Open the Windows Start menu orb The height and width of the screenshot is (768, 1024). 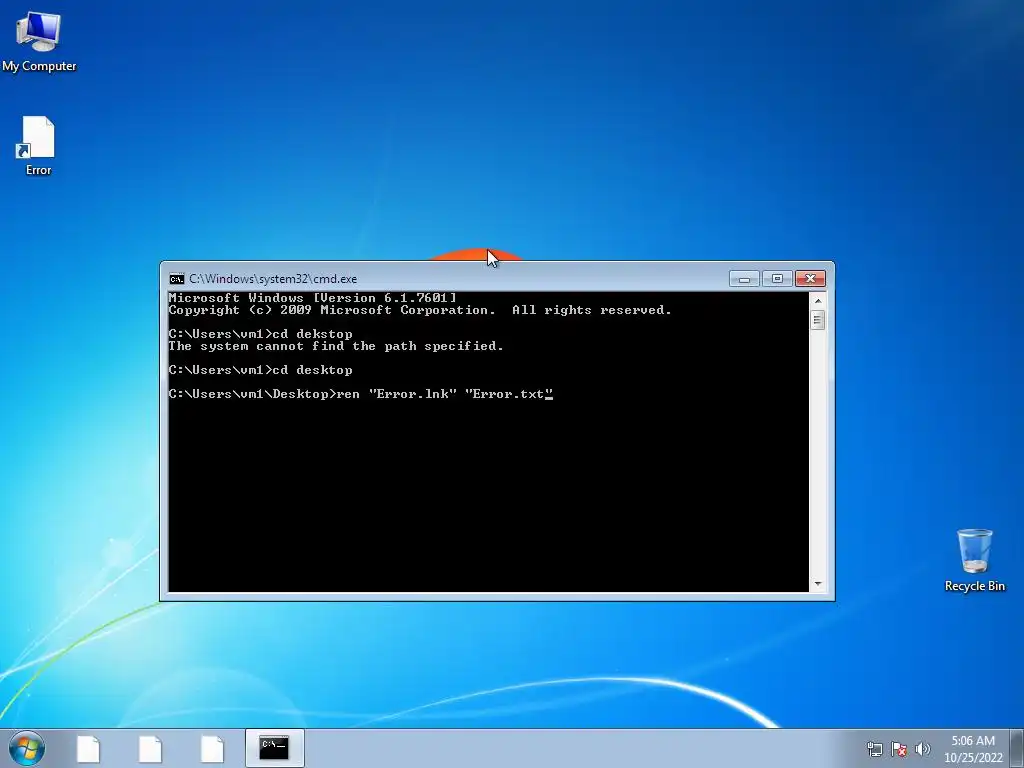coord(27,748)
